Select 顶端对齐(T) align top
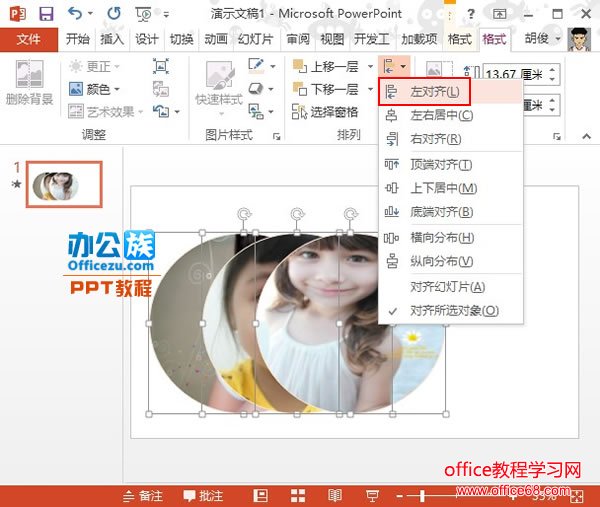This screenshot has height=507, width=600. click(450, 165)
